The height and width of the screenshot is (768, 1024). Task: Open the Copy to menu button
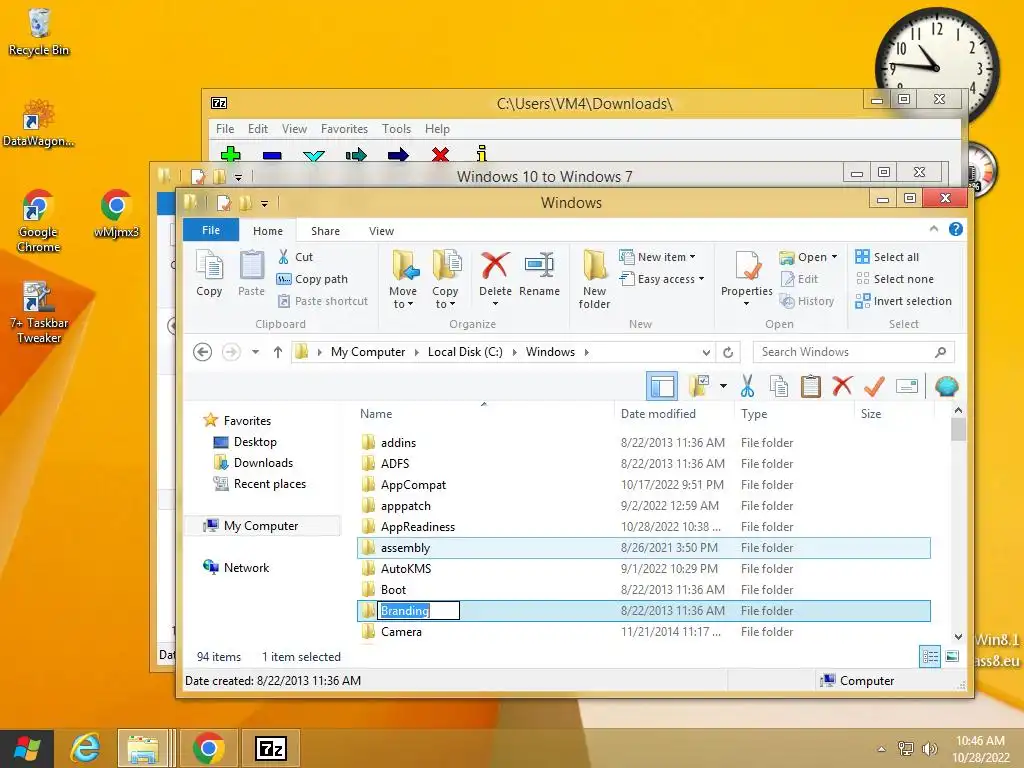click(445, 279)
